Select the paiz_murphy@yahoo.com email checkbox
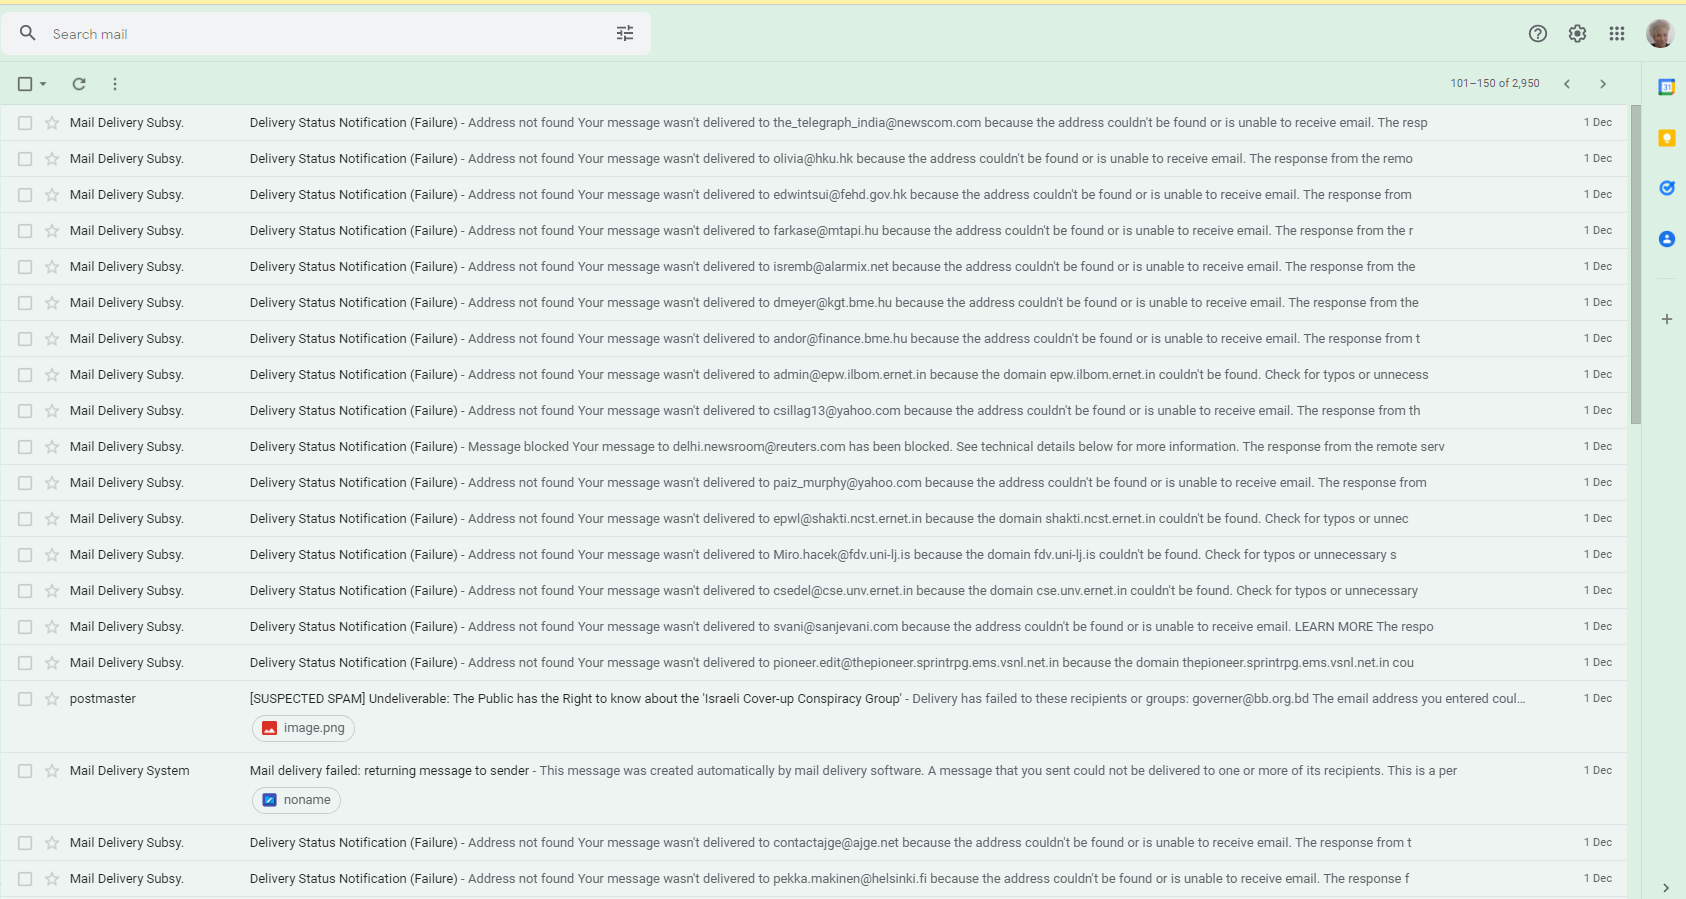 coord(25,483)
